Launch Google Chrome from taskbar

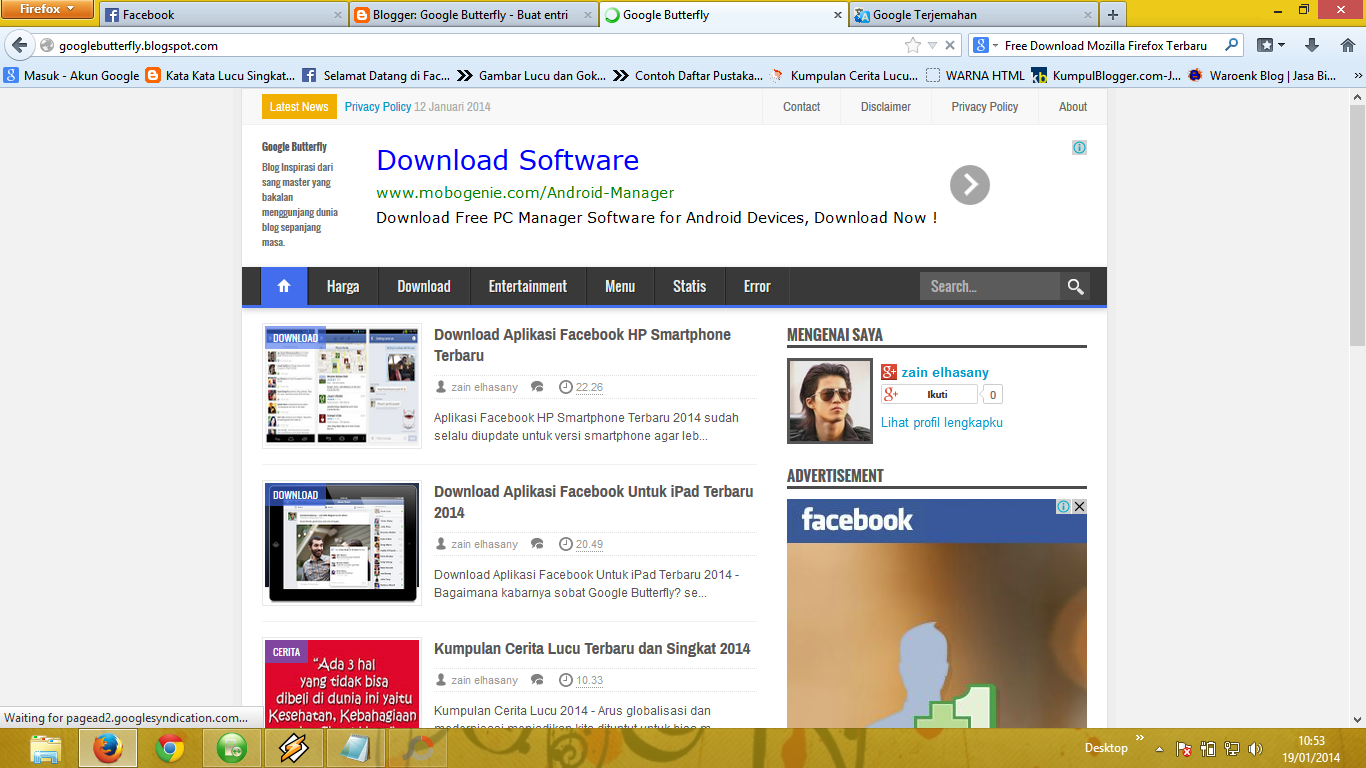(x=170, y=748)
